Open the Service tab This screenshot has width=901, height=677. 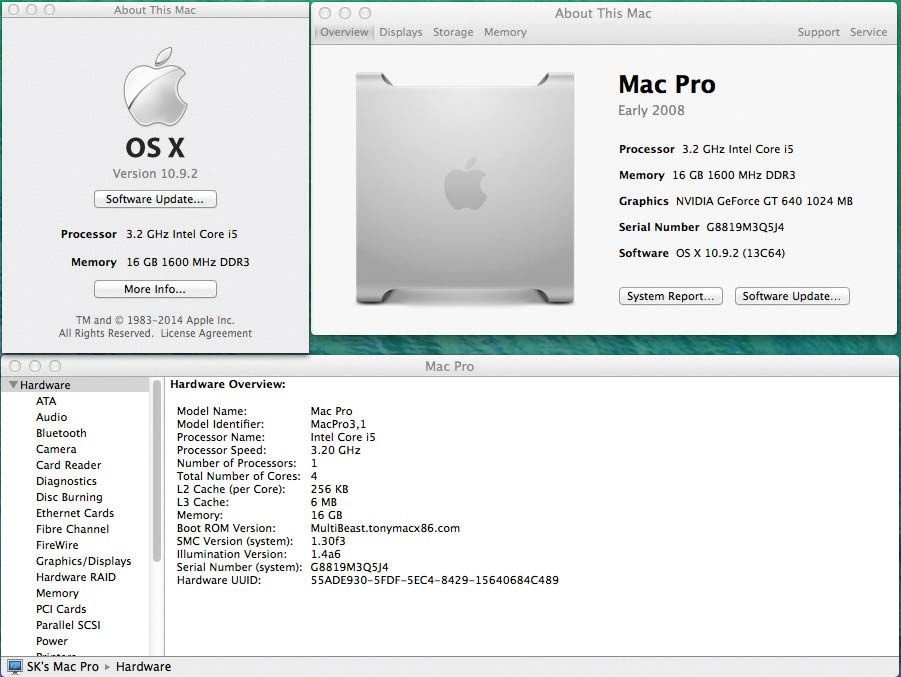click(x=868, y=32)
